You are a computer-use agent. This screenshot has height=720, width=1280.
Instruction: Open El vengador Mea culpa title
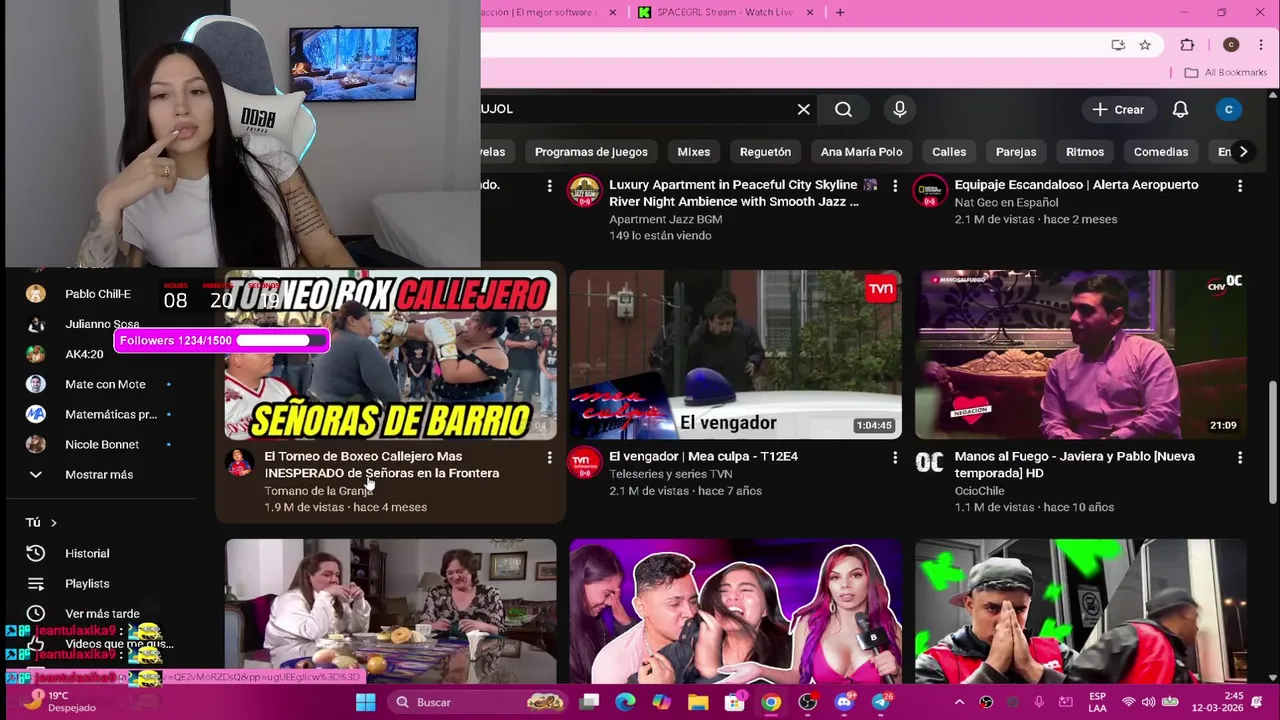coord(703,456)
